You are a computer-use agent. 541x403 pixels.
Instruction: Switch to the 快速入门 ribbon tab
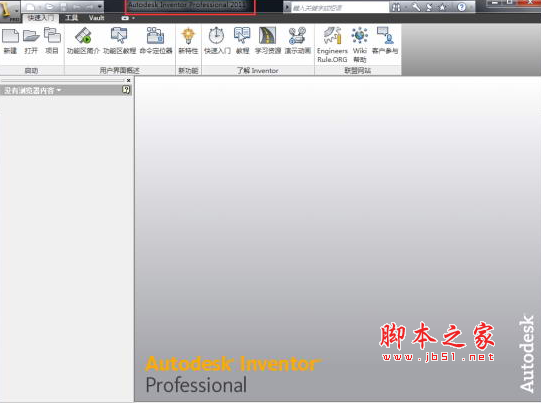coord(41,18)
